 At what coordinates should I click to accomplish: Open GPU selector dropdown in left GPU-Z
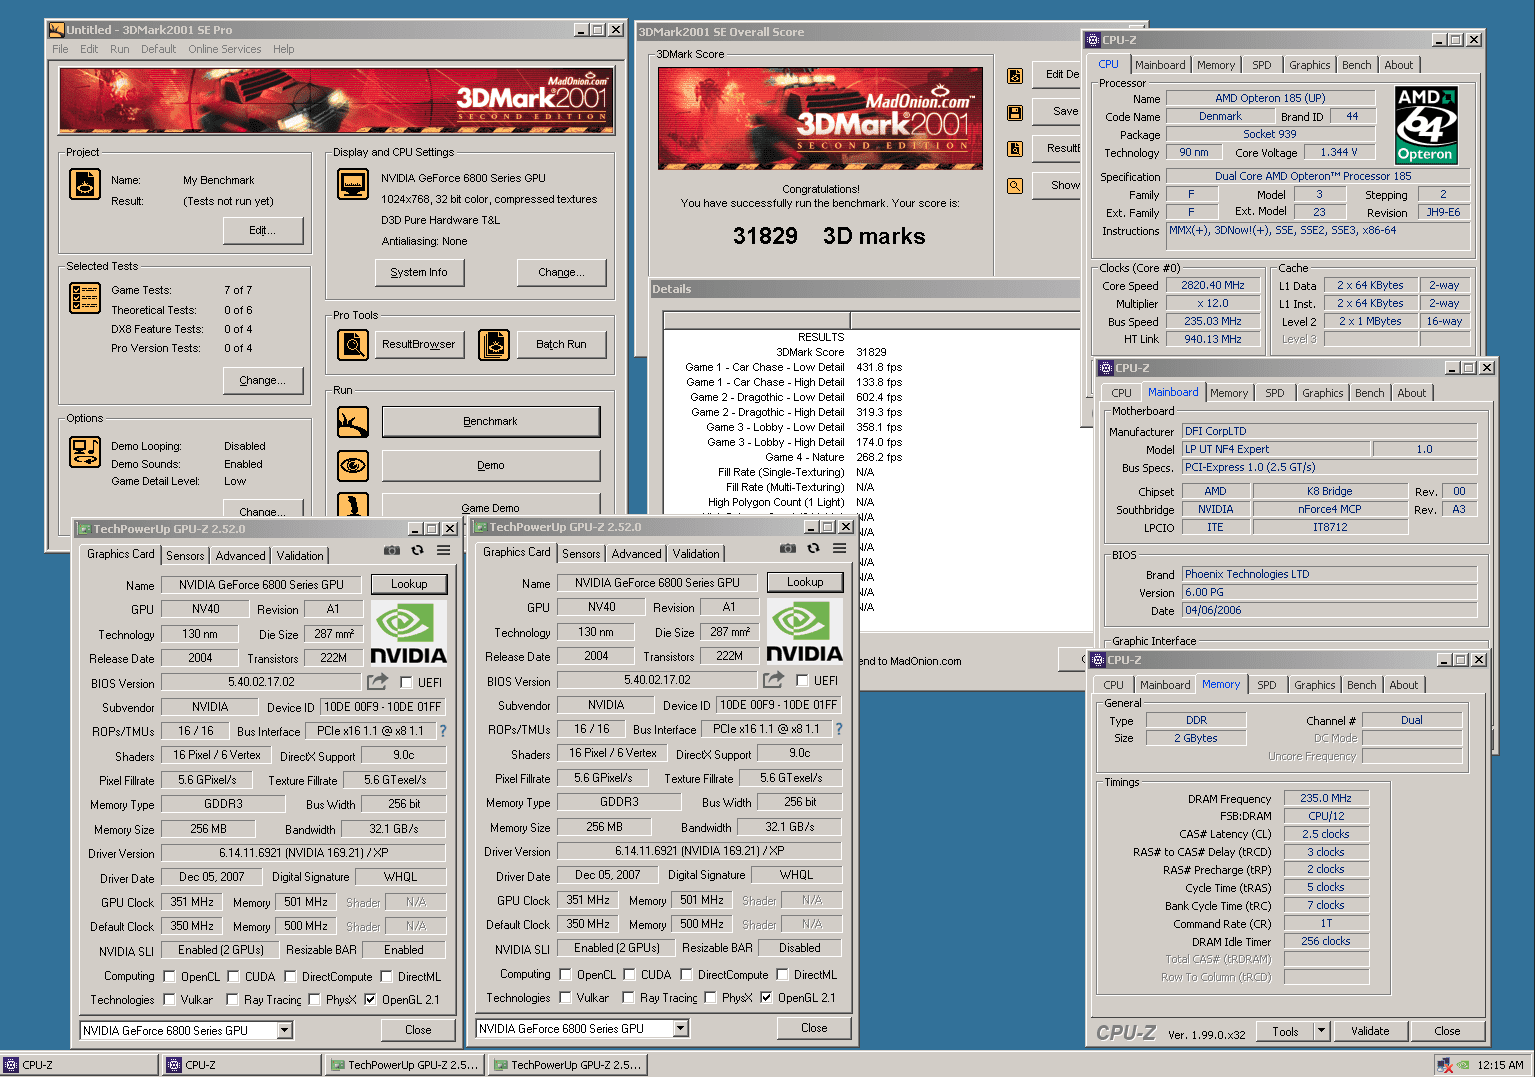pos(285,1030)
